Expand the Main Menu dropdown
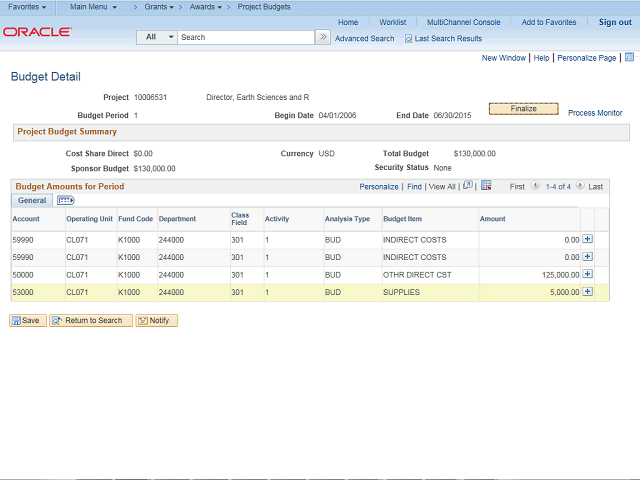 pyautogui.click(x=93, y=7)
